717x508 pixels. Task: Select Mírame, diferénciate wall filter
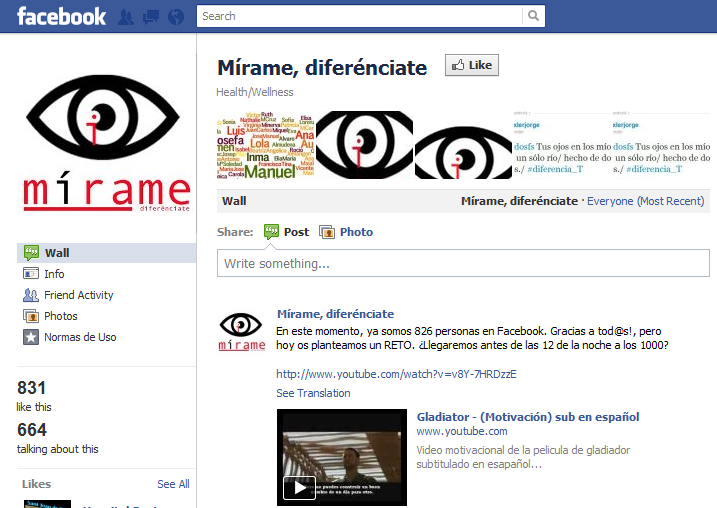(x=519, y=201)
